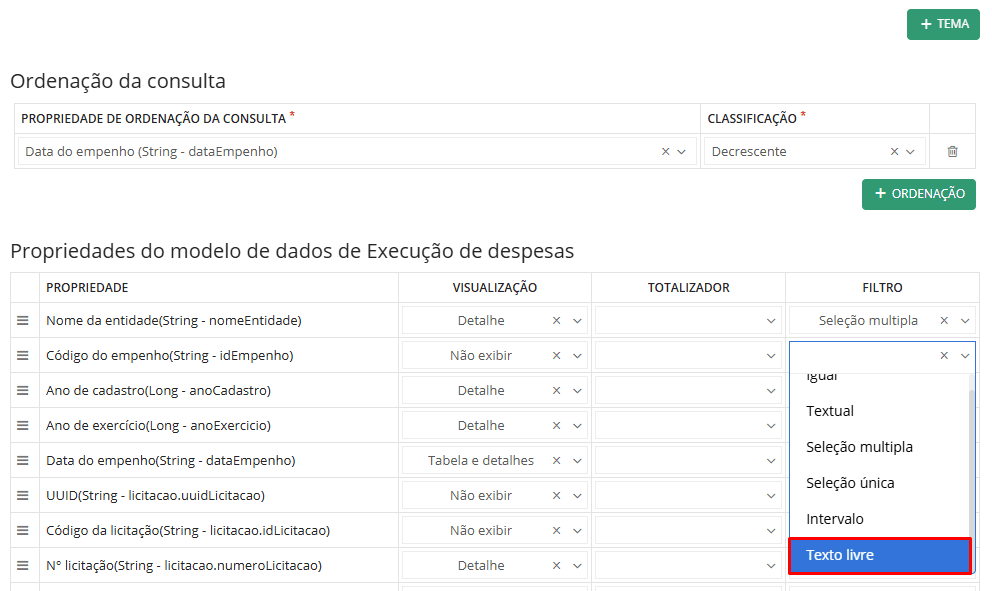Choose Seleção única filter option
Screen dimensions: 992x591
click(879, 483)
